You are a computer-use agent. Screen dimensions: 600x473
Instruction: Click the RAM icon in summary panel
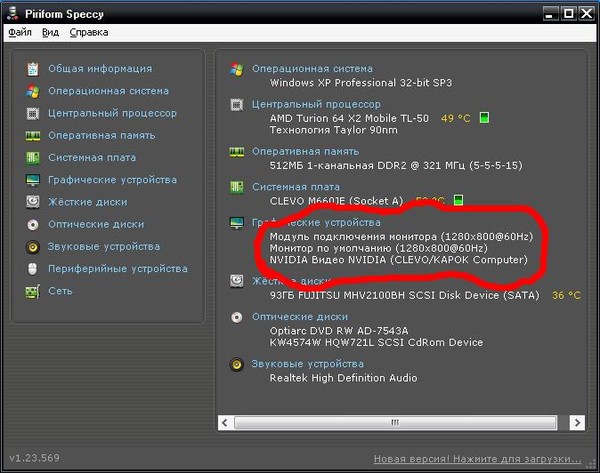pyautogui.click(x=236, y=152)
